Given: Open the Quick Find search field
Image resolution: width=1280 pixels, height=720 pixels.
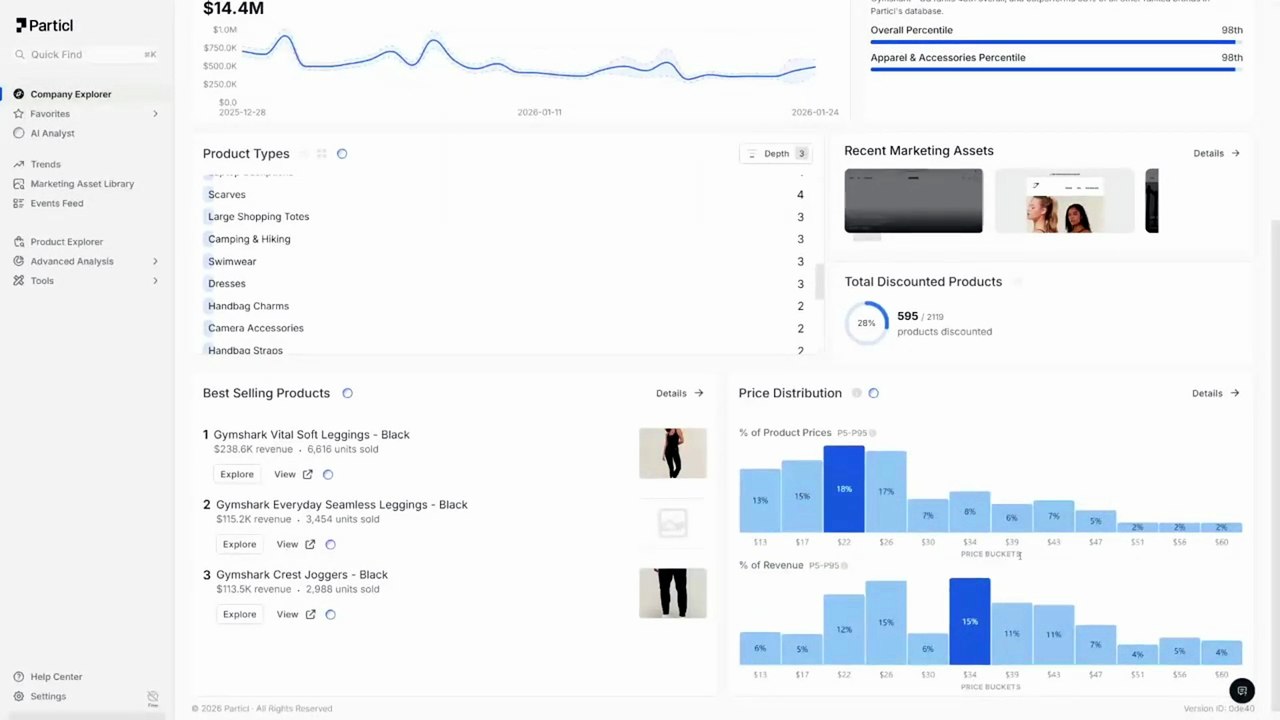Looking at the screenshot, I should pos(86,54).
